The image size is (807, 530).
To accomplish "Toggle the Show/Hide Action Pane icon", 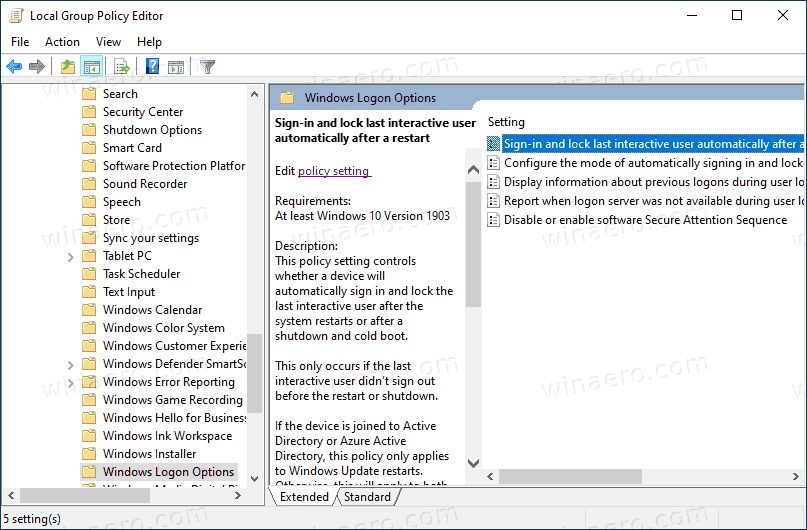I will click(x=176, y=66).
